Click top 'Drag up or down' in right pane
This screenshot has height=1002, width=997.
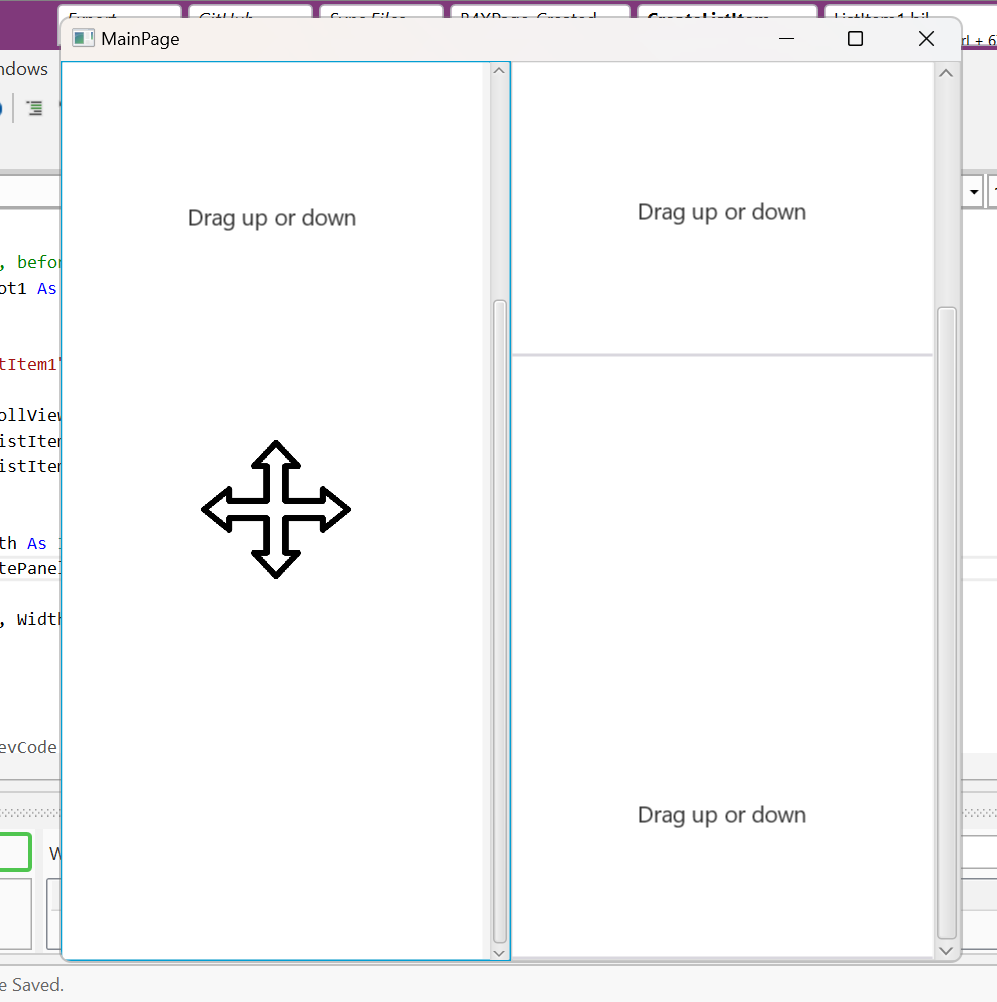722,212
